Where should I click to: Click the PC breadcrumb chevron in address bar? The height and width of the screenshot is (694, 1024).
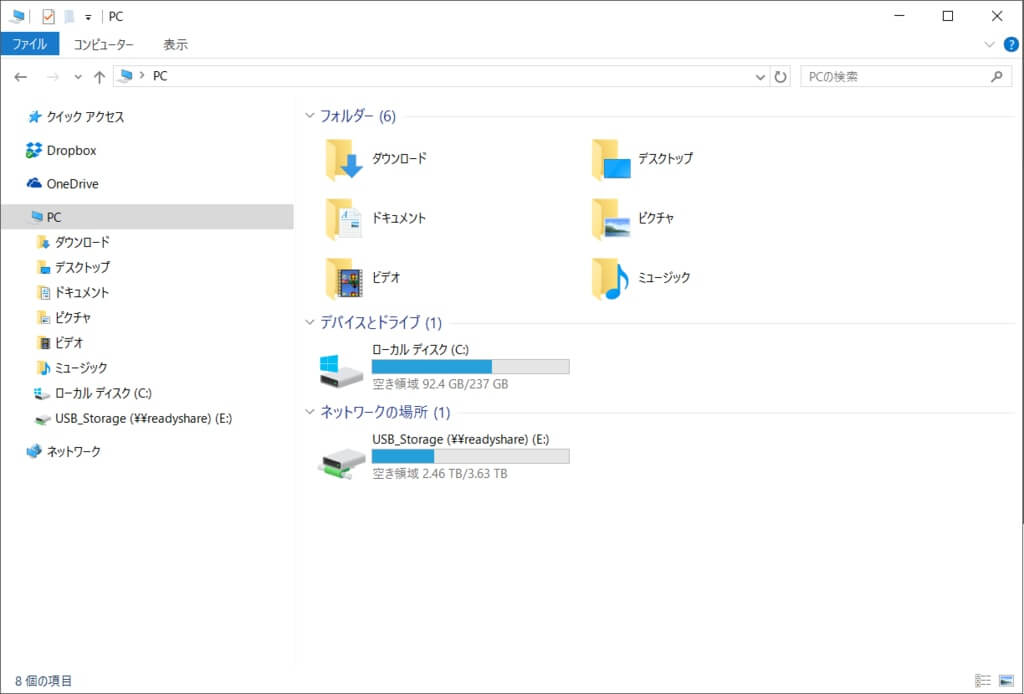click(142, 76)
